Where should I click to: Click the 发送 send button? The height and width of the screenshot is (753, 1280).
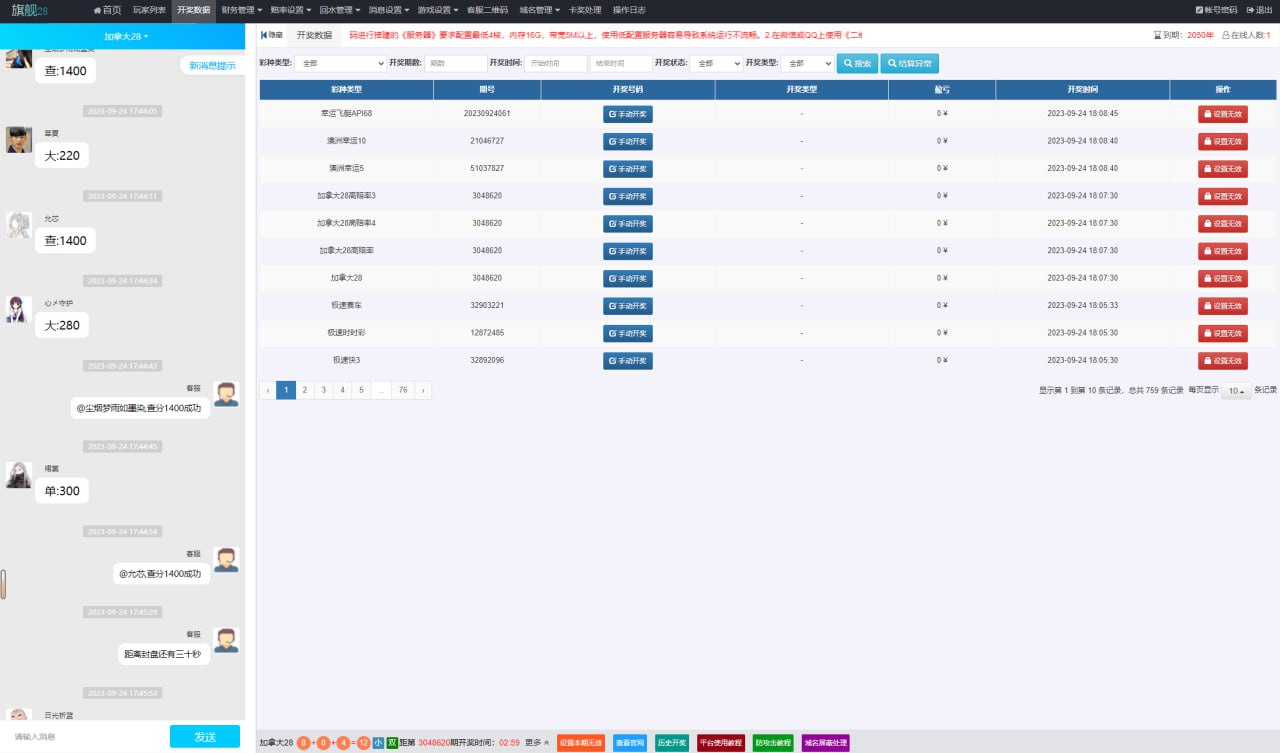tap(205, 737)
